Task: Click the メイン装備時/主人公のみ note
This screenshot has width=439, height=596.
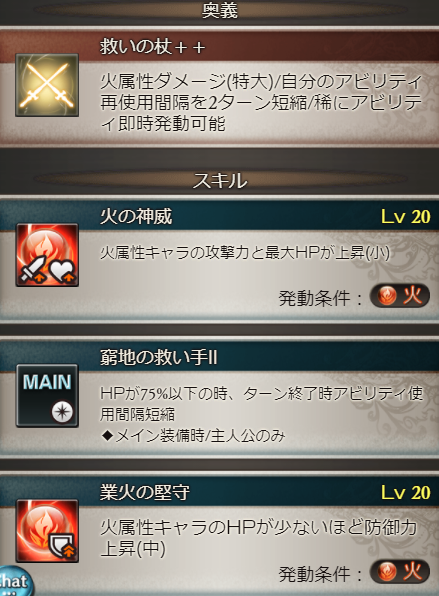Action: [193, 436]
